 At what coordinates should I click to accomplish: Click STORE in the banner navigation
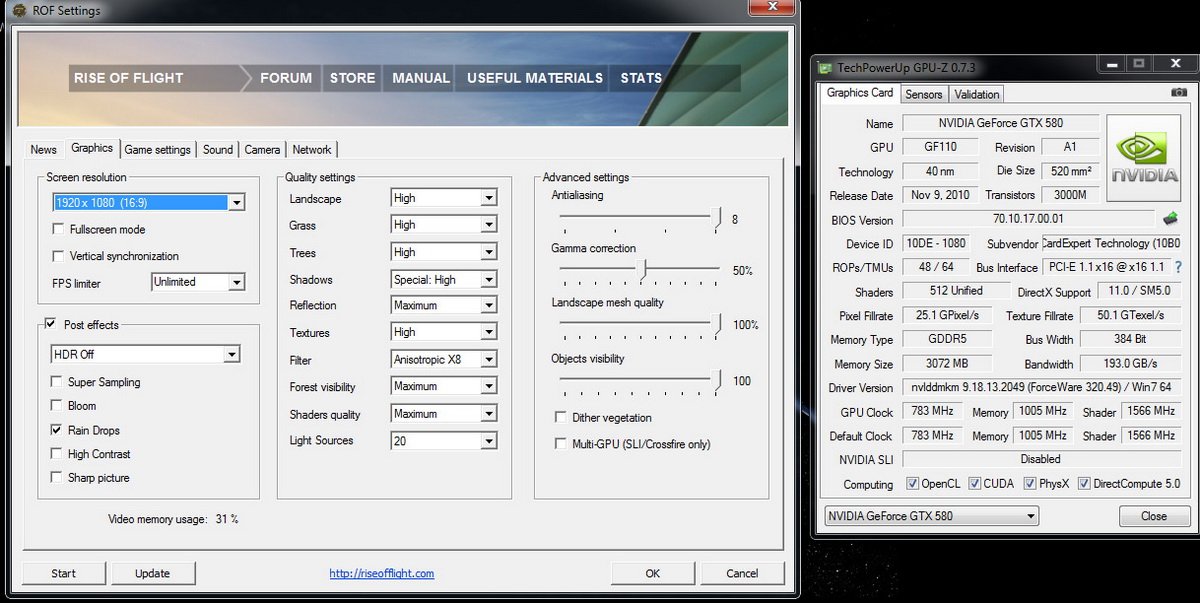[x=353, y=78]
